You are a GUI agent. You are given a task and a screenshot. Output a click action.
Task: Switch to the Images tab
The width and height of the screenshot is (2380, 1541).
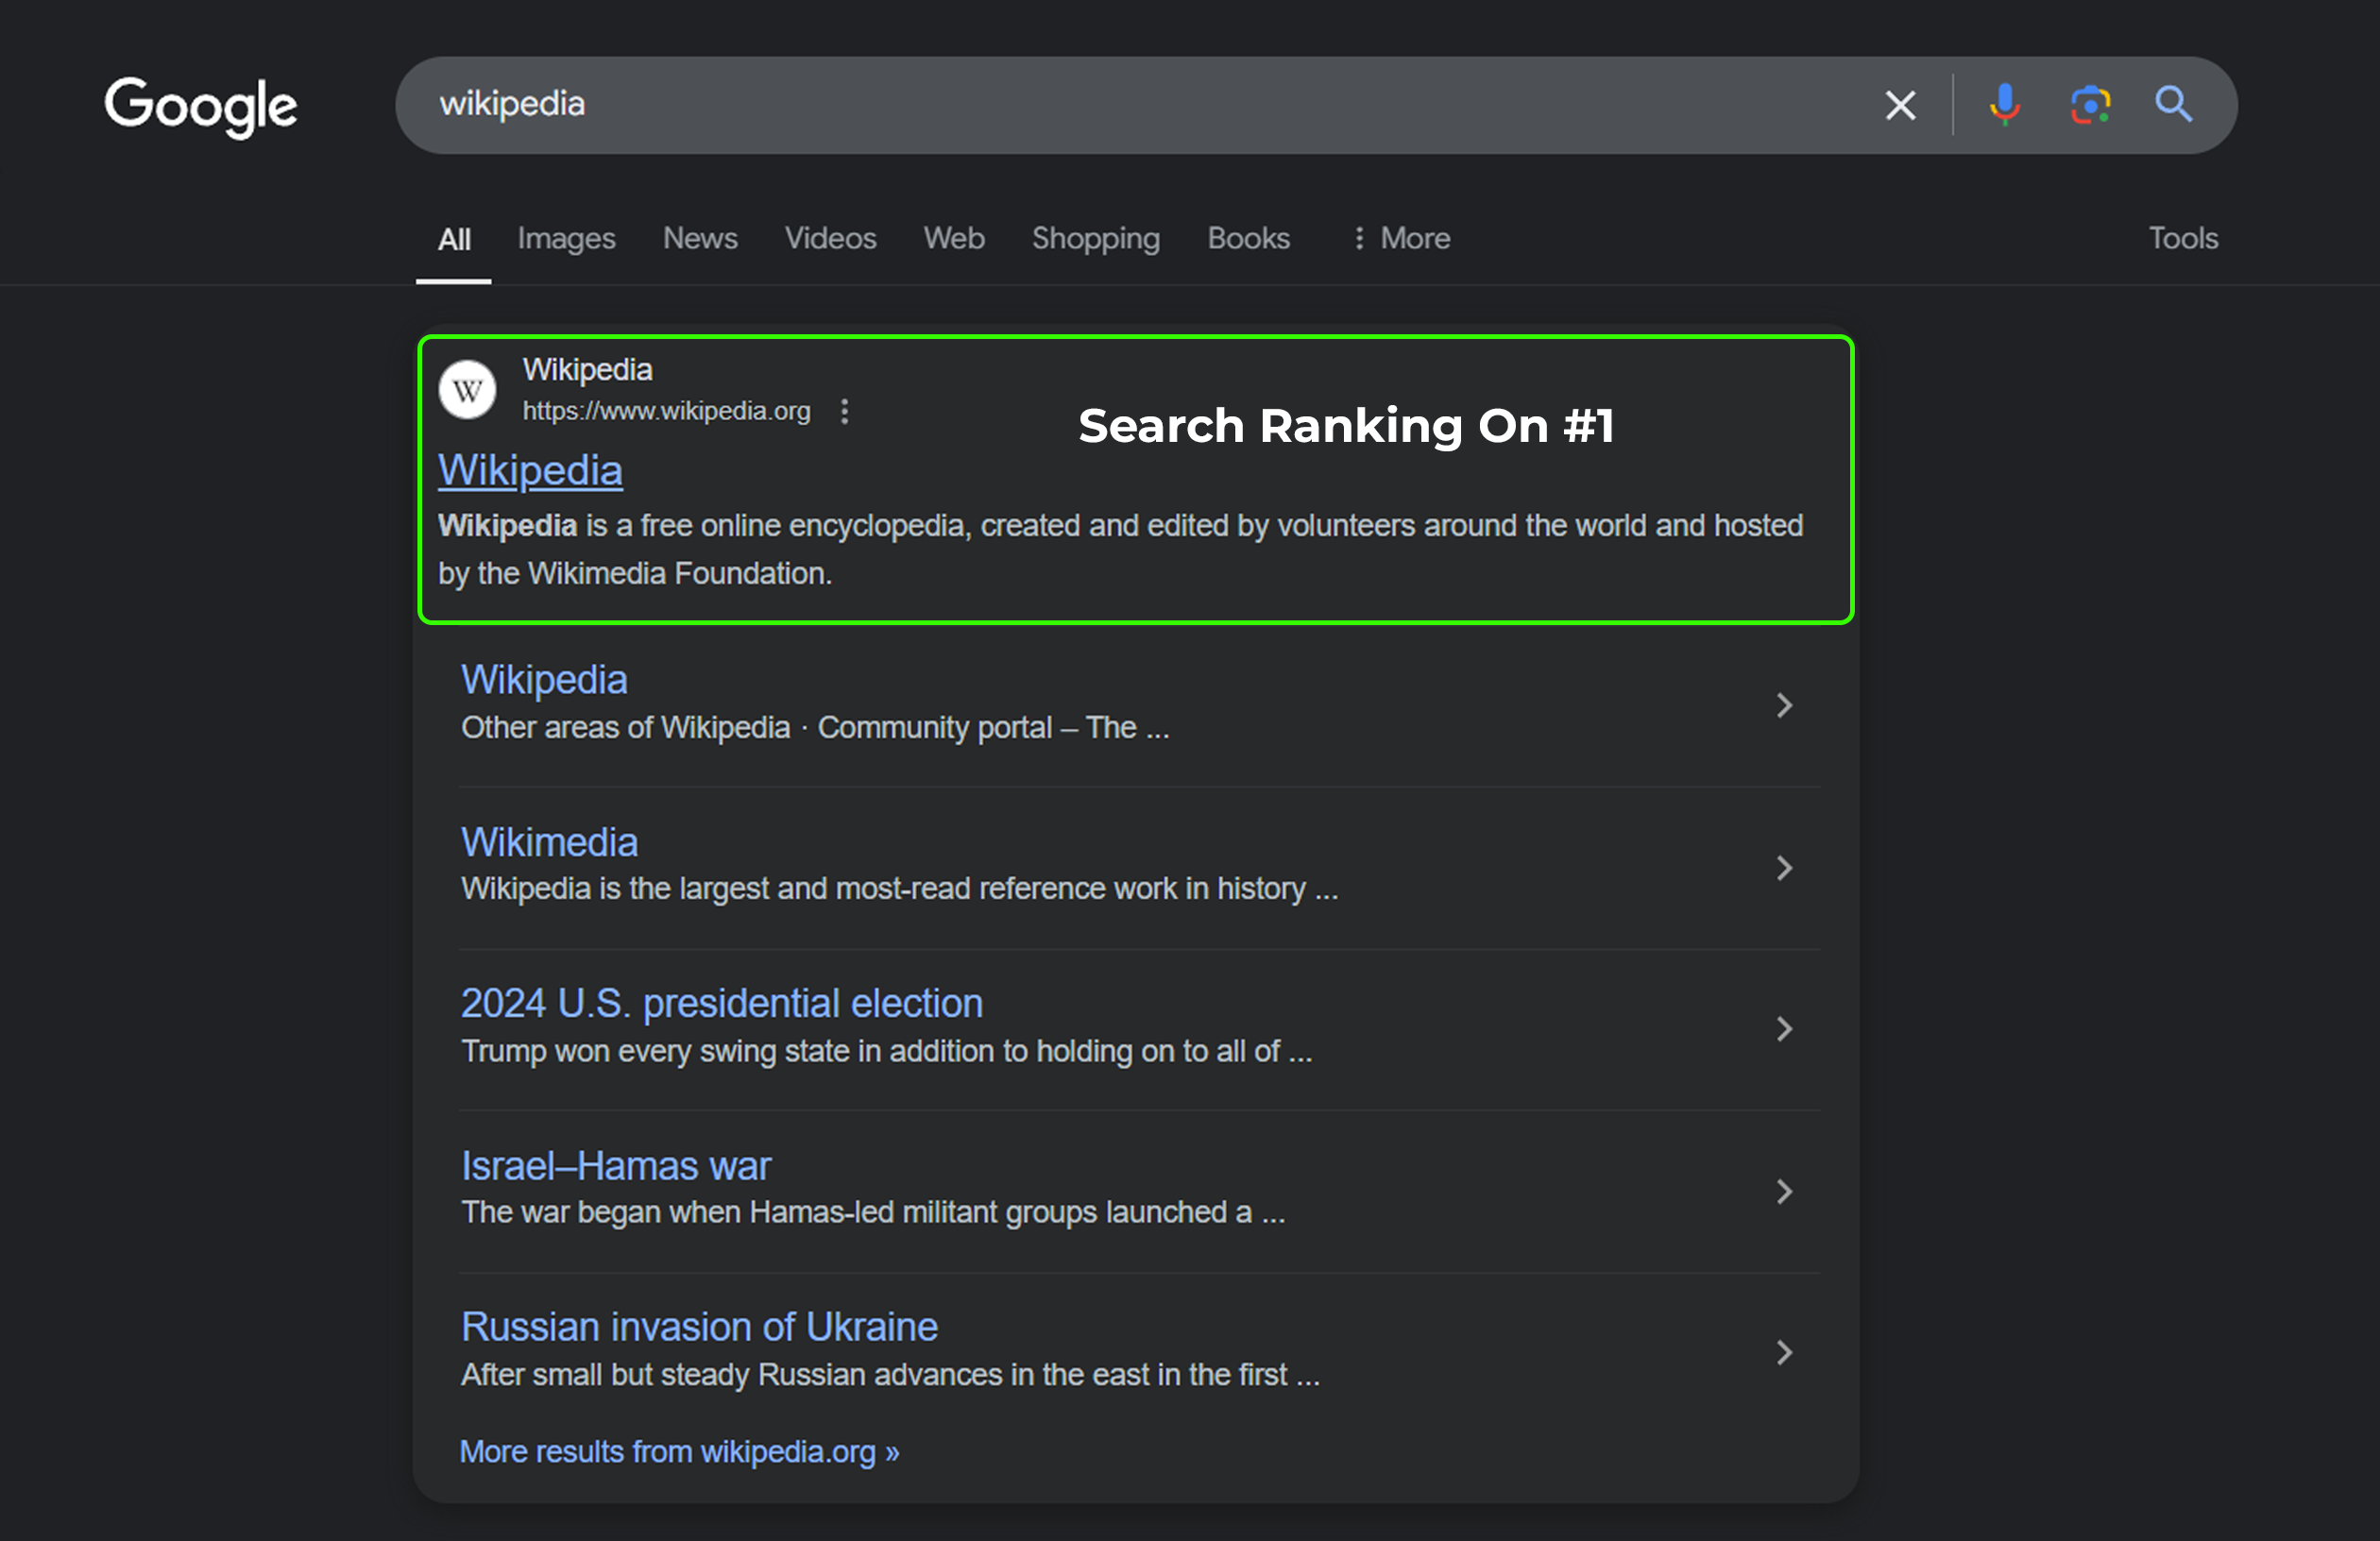(566, 239)
